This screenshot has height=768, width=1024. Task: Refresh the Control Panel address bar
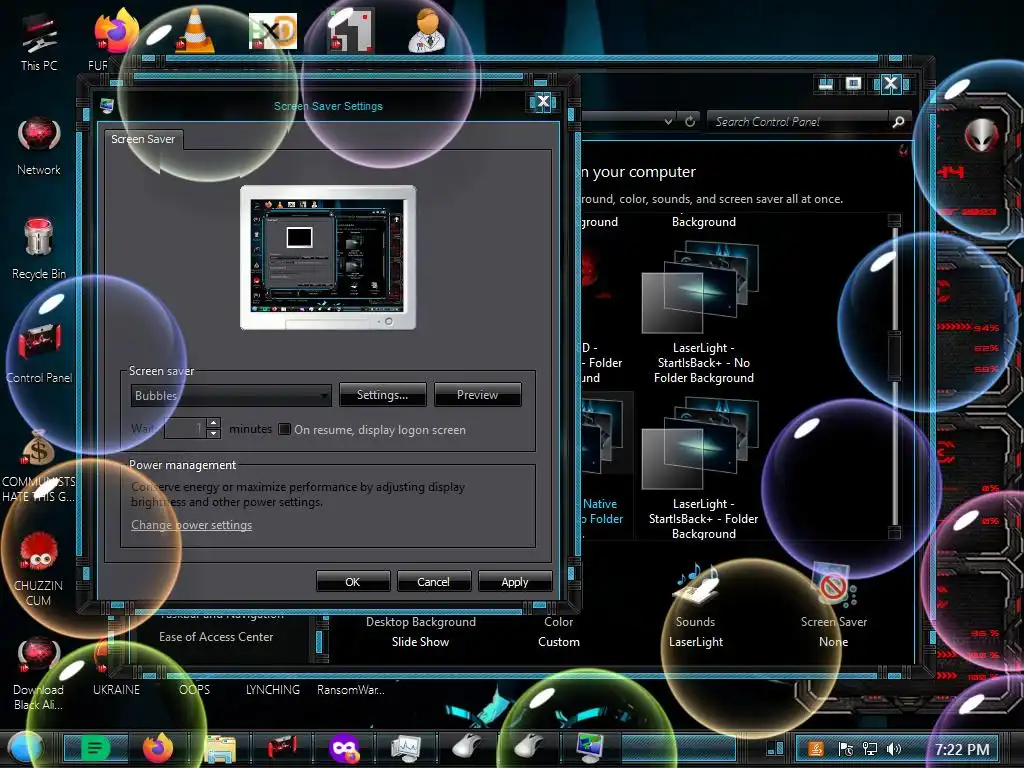pos(690,121)
